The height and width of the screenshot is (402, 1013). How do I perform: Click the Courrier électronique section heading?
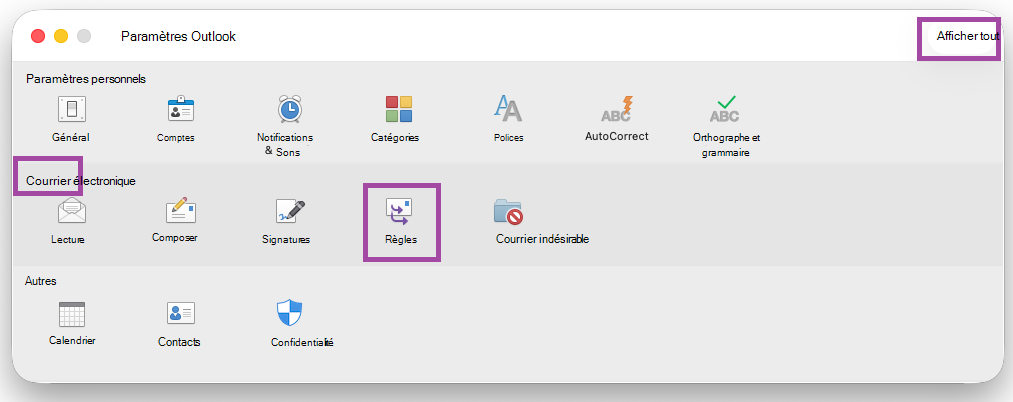(x=81, y=181)
